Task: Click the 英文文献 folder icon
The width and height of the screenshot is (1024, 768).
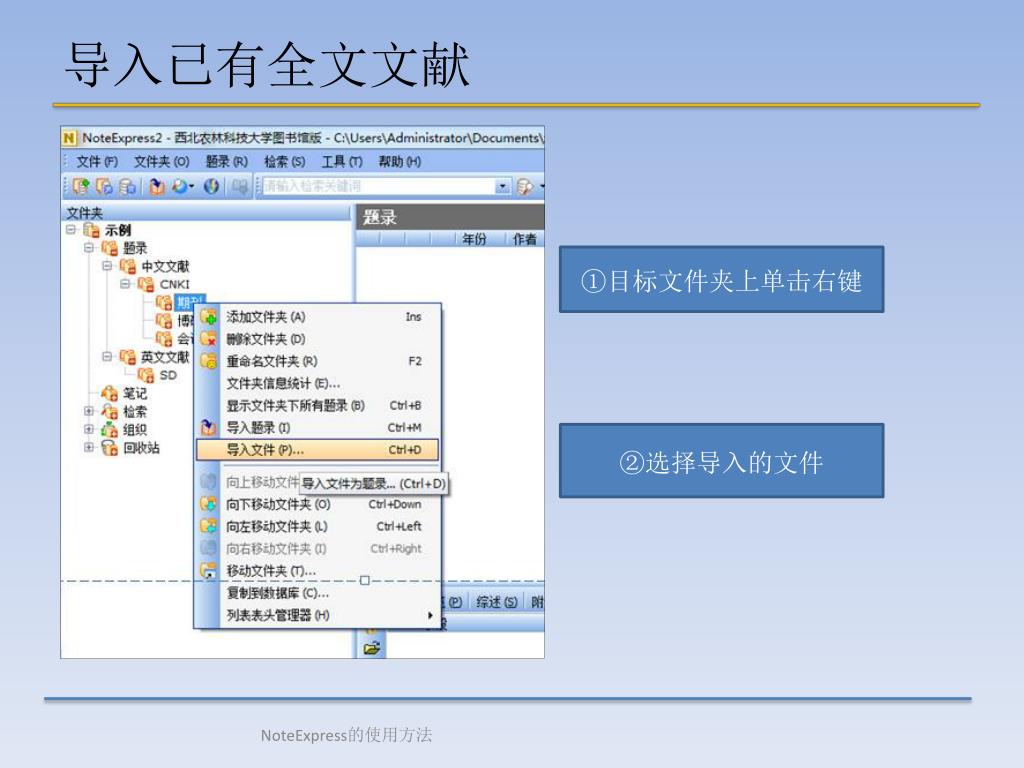Action: pos(128,357)
